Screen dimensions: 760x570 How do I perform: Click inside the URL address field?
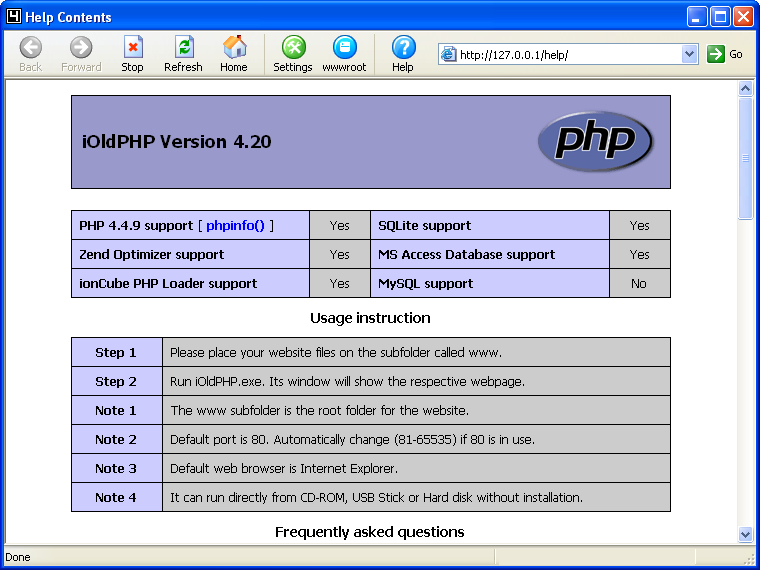click(569, 54)
